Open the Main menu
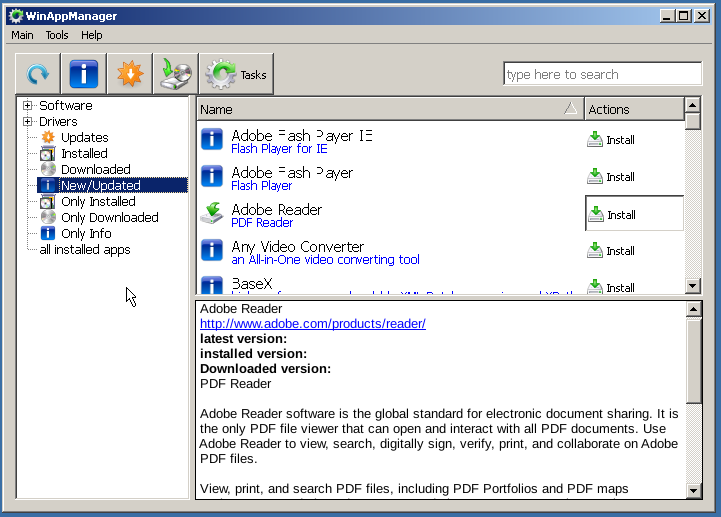Viewport: 721px width, 517px height. tap(22, 35)
